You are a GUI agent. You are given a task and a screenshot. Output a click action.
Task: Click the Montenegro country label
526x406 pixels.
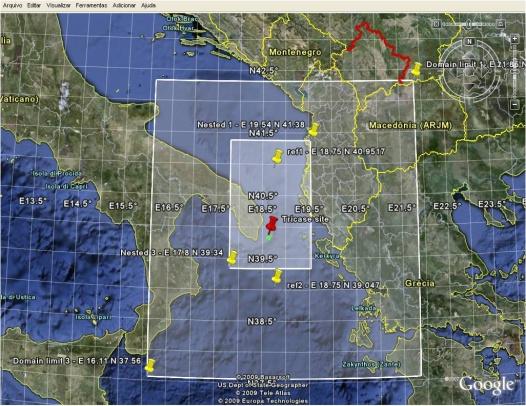click(x=295, y=52)
